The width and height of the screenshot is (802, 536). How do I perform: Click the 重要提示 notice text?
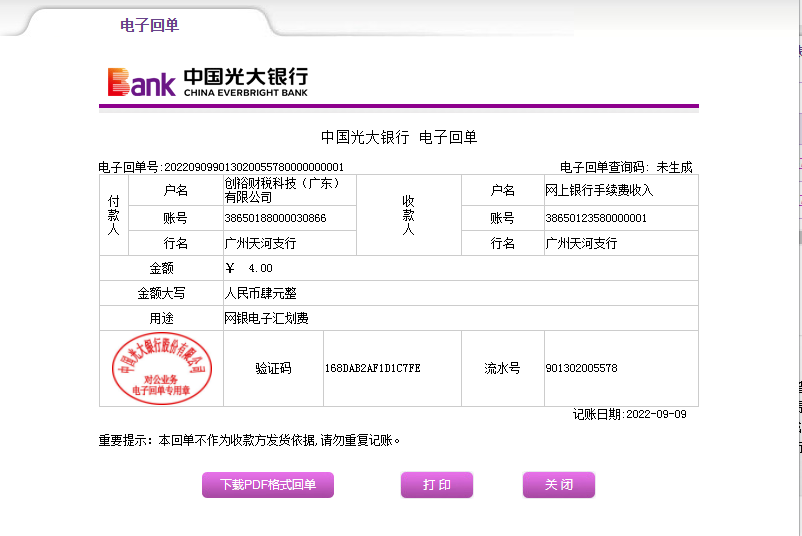(x=249, y=440)
